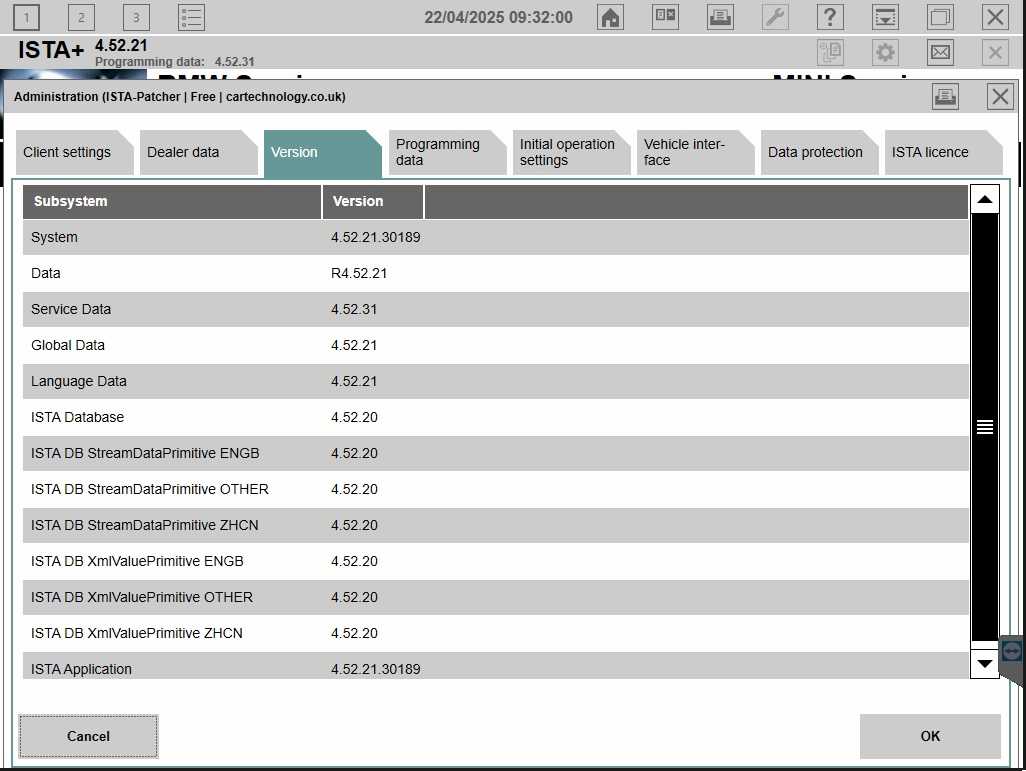Select the ISTA Database row
1026x771 pixels.
click(495, 418)
